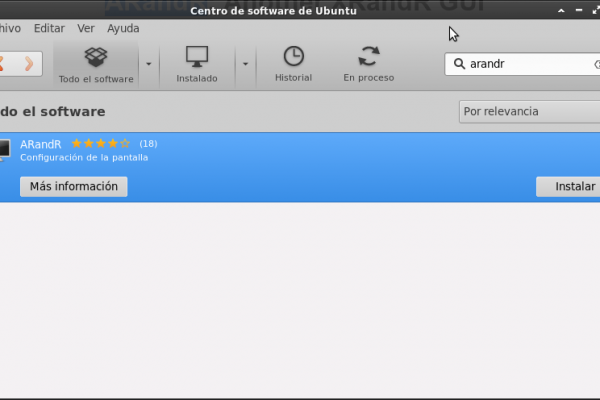Image resolution: width=600 pixels, height=400 pixels.
Task: Click Instalar button for ARandR
Action: coord(568,186)
